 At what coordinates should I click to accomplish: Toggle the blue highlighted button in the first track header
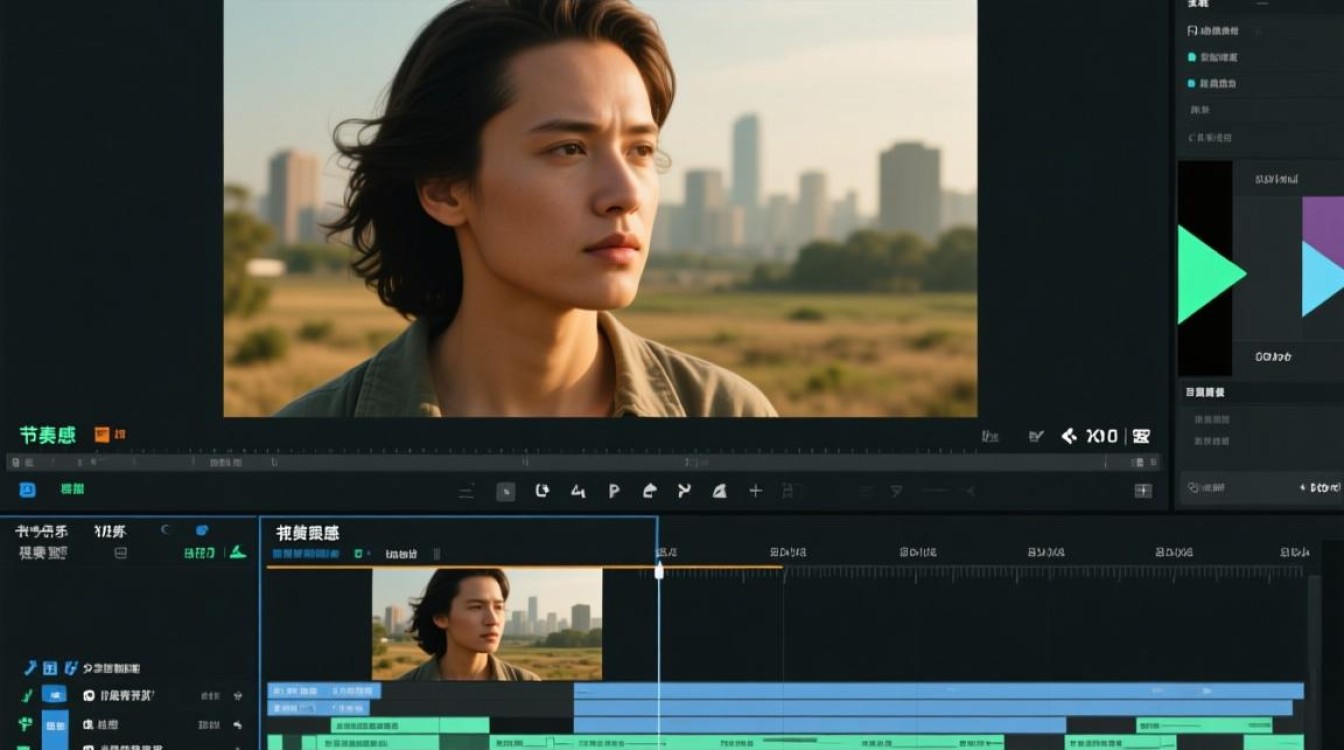[x=55, y=696]
